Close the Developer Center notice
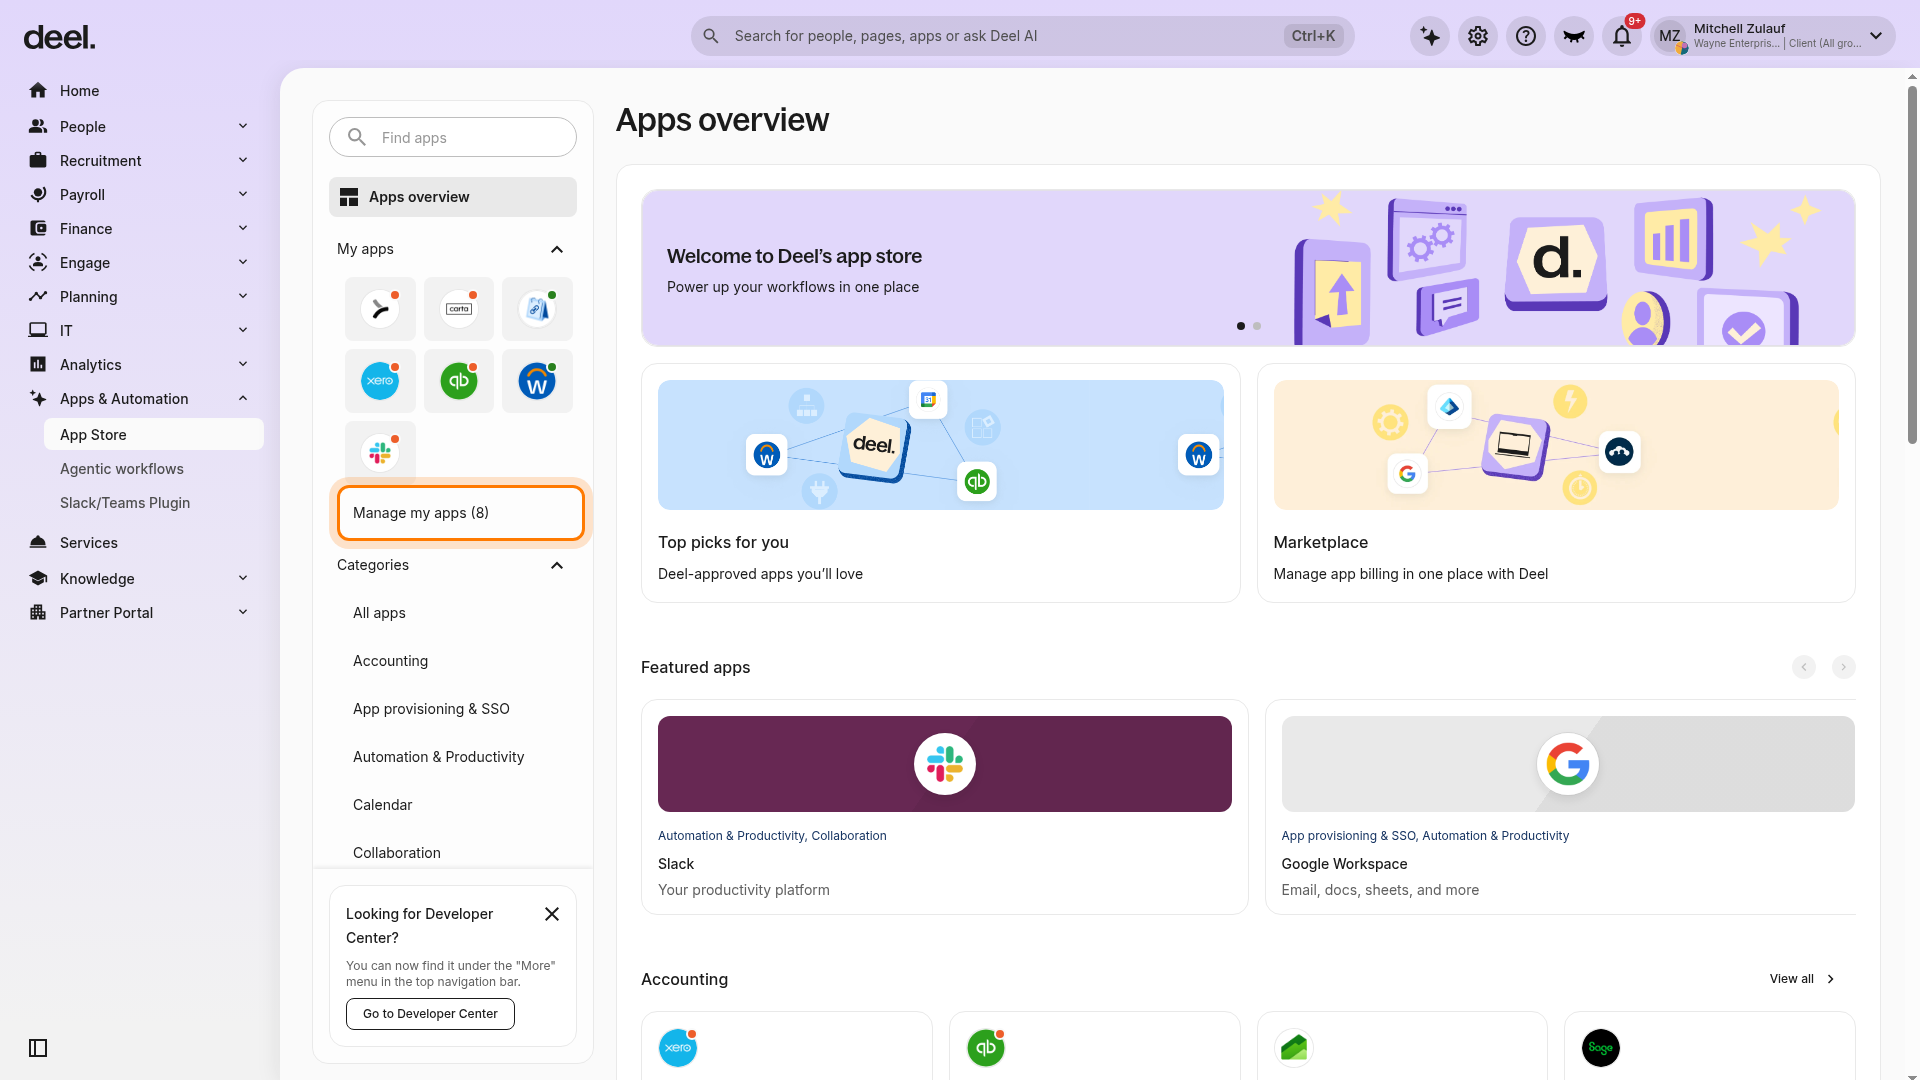 pyautogui.click(x=552, y=914)
